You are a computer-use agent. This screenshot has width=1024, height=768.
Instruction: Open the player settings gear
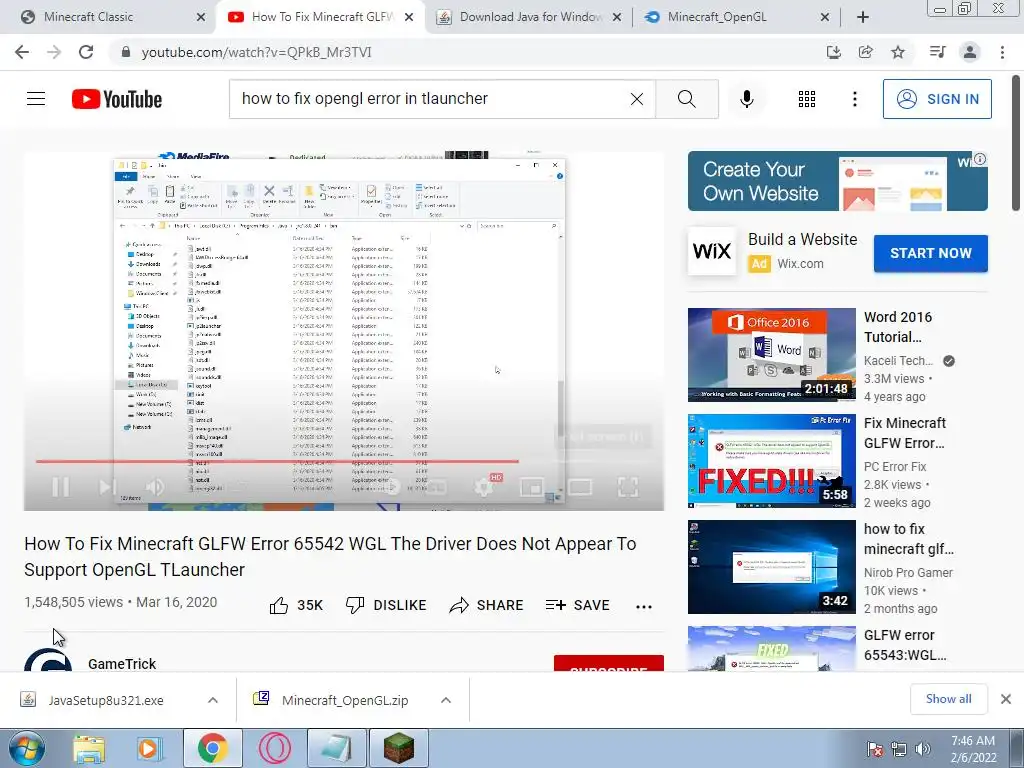coord(485,487)
